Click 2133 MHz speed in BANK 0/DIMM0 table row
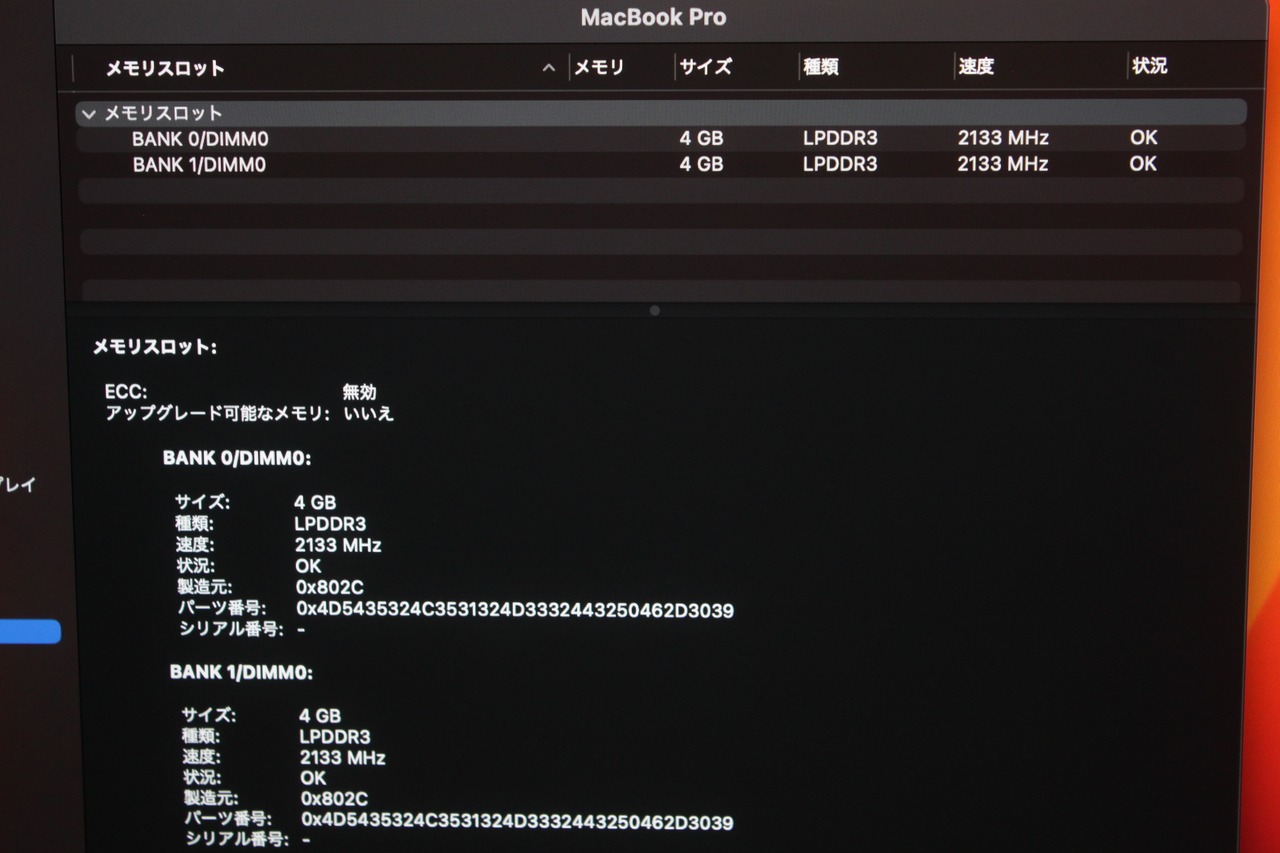 tap(1003, 138)
